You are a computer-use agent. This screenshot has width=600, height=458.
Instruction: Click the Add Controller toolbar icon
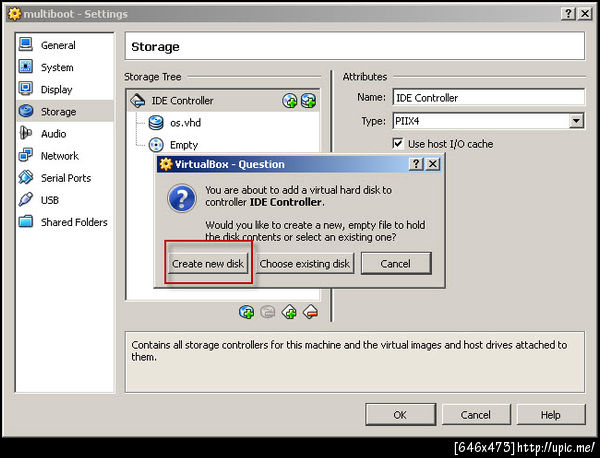click(x=289, y=312)
